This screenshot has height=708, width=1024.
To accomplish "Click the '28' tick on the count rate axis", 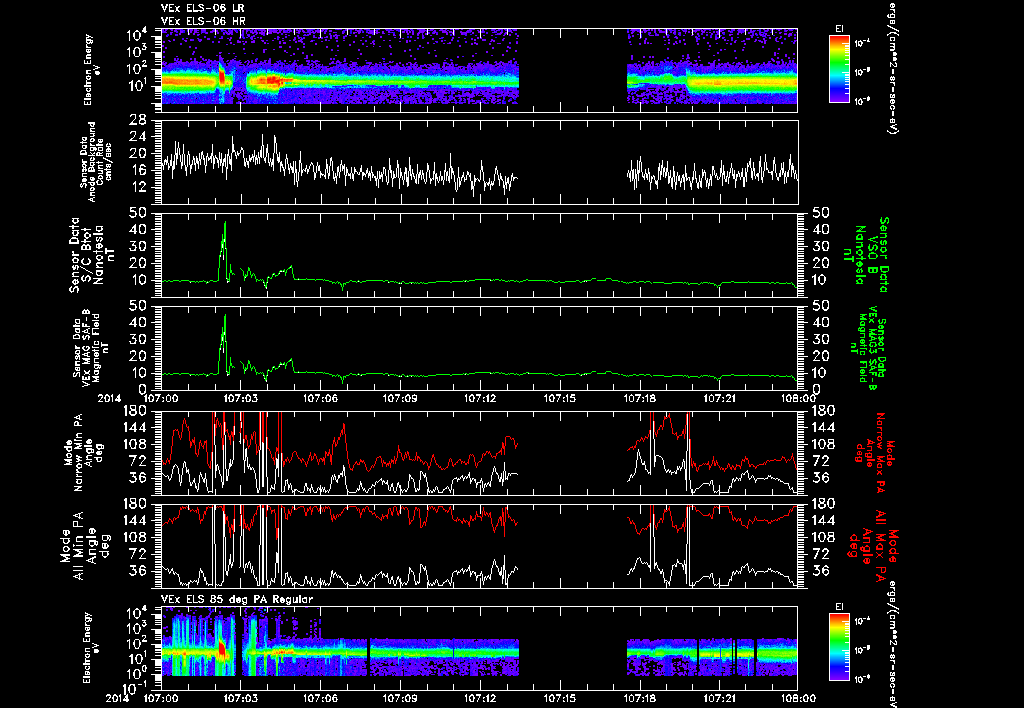I will [x=137, y=120].
